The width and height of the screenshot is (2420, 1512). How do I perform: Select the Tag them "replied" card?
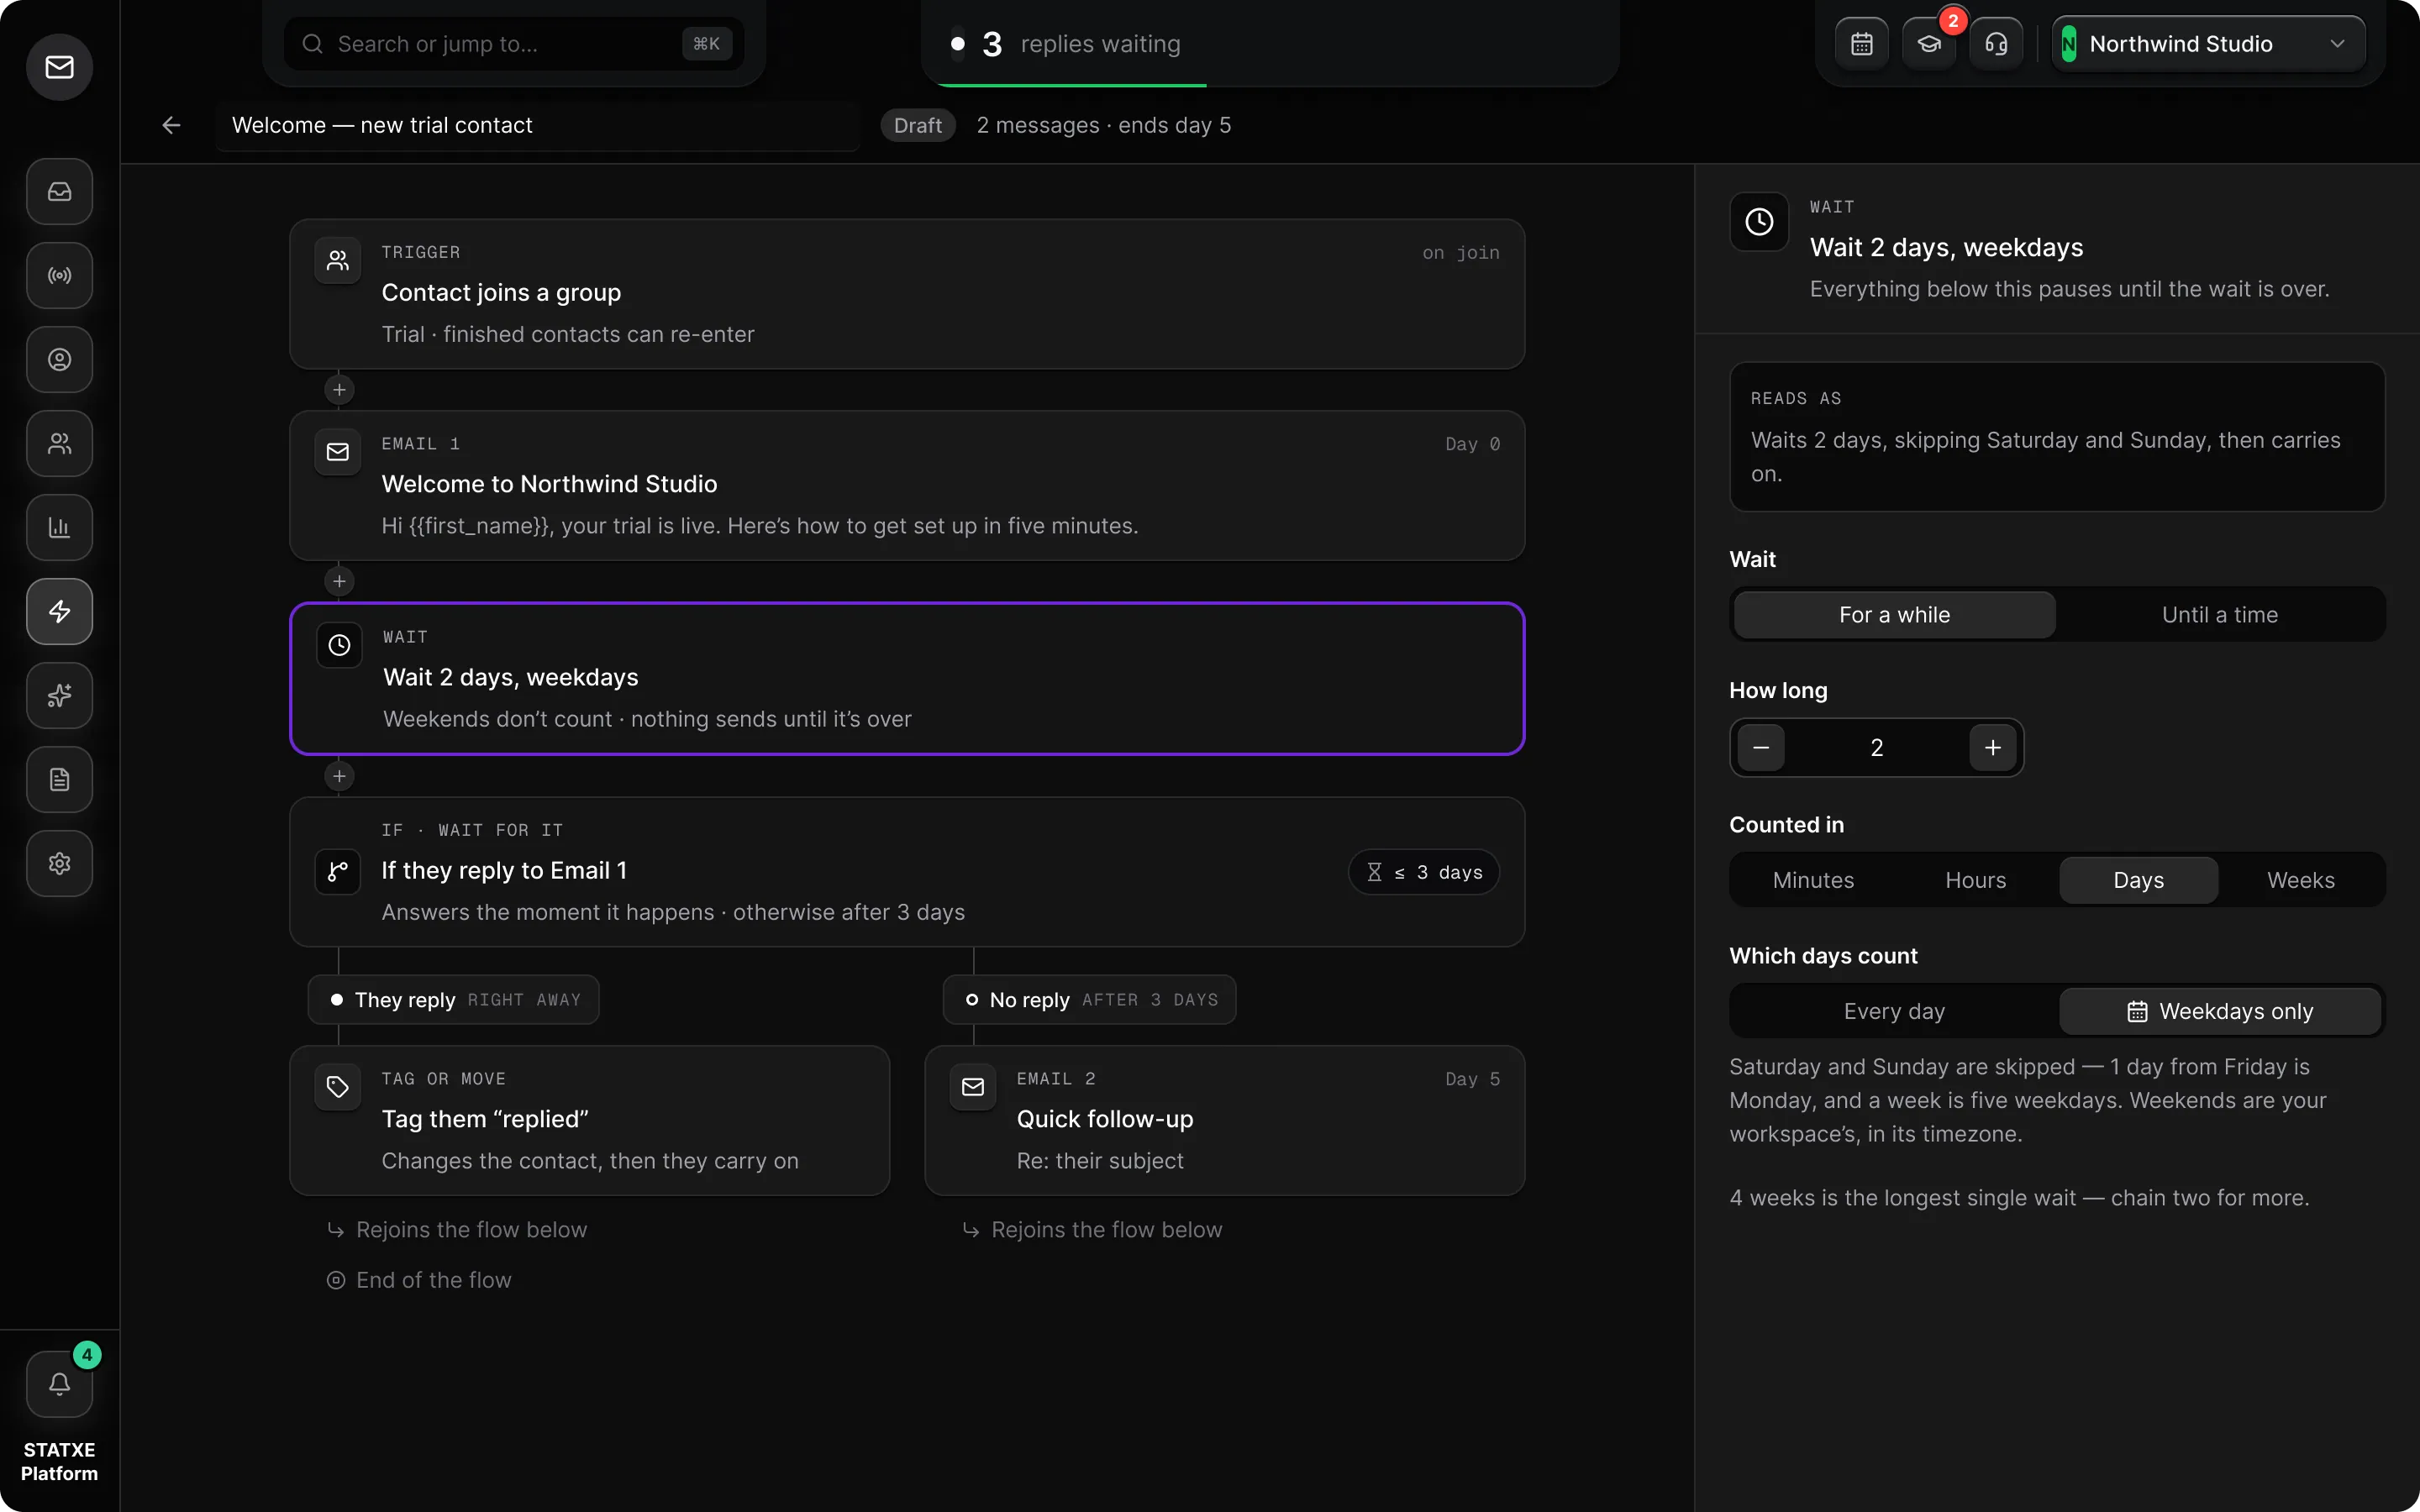[590, 1120]
